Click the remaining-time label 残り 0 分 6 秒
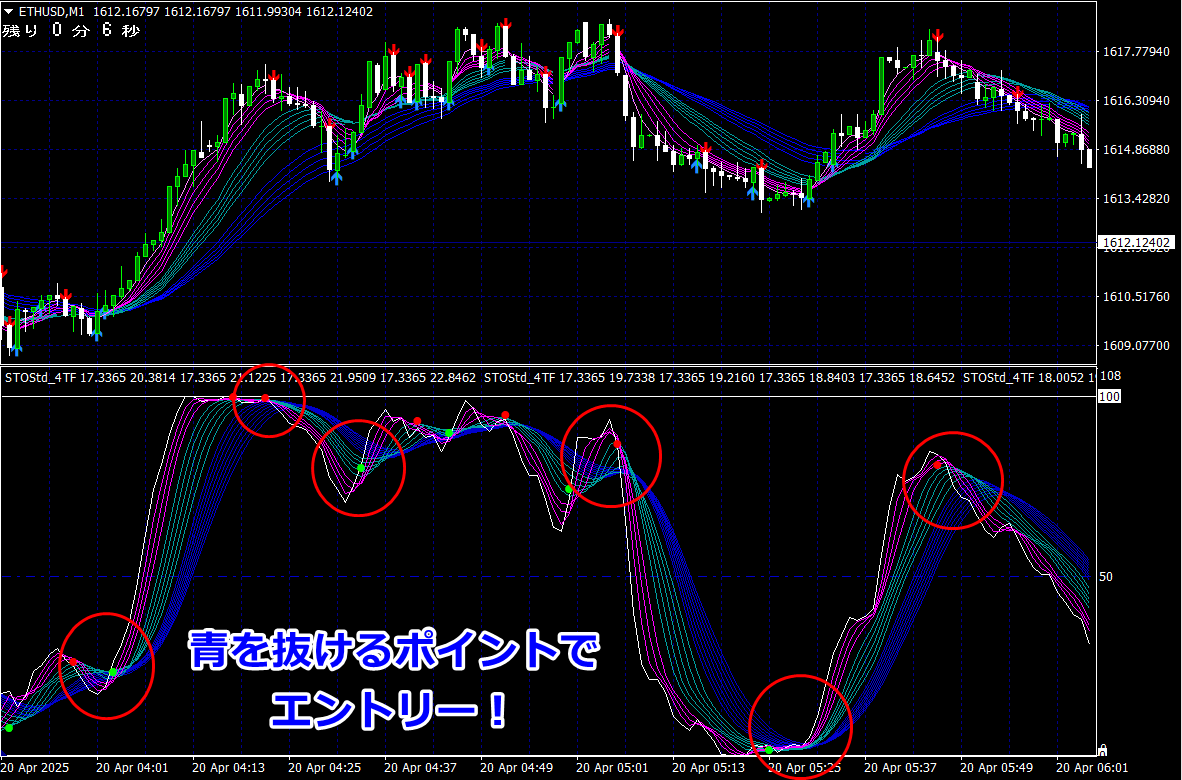The height and width of the screenshot is (780, 1182). point(71,31)
